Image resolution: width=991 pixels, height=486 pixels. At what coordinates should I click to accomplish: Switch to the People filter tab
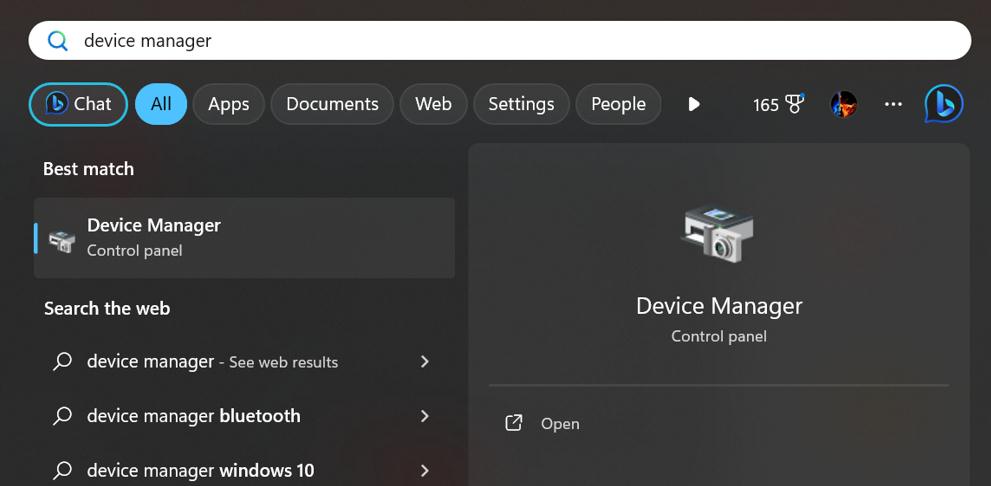click(x=618, y=104)
